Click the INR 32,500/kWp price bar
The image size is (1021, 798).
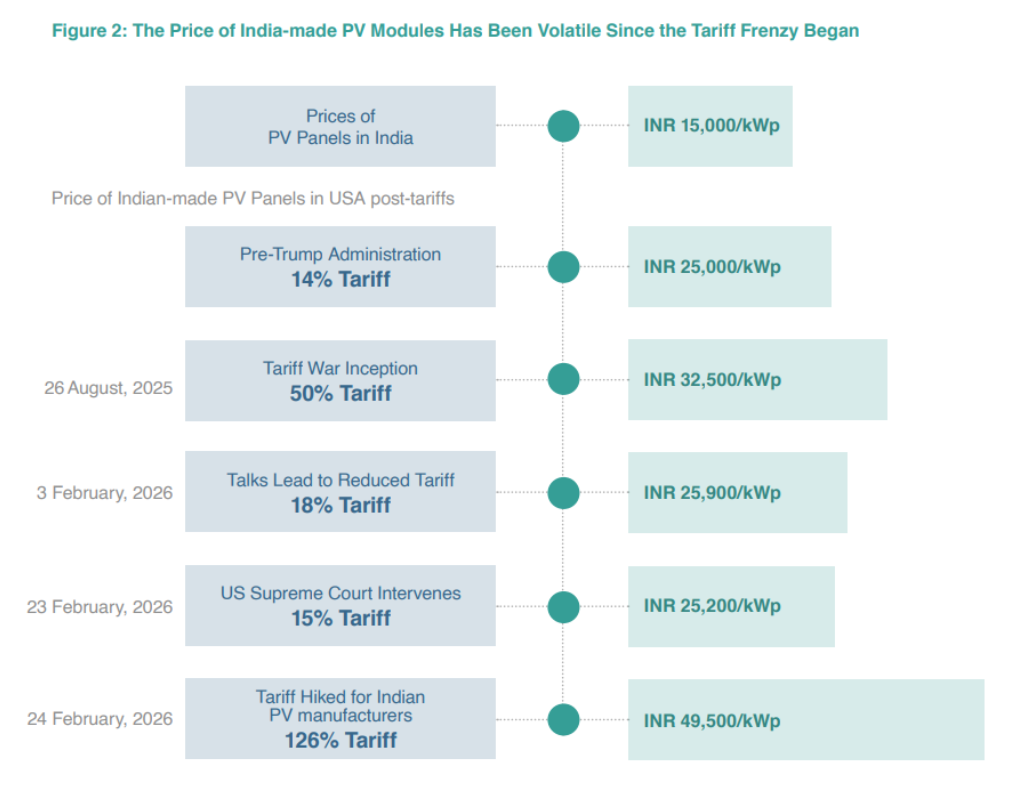pos(757,380)
